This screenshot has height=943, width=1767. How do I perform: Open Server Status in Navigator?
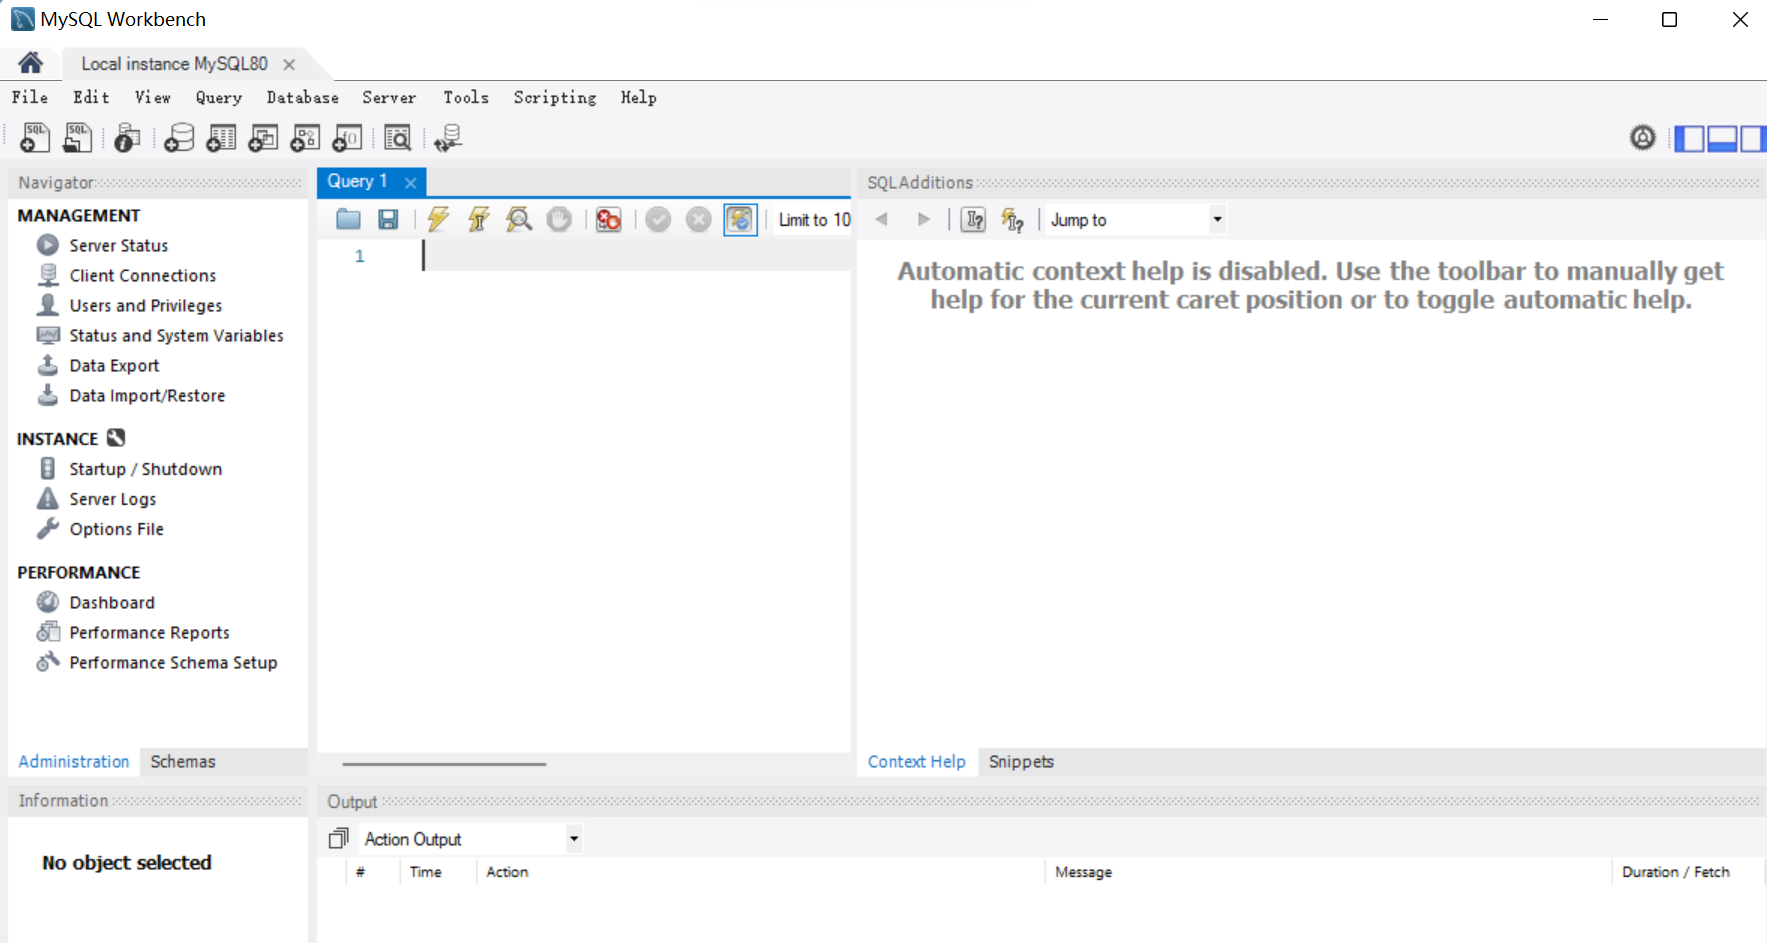tap(118, 245)
